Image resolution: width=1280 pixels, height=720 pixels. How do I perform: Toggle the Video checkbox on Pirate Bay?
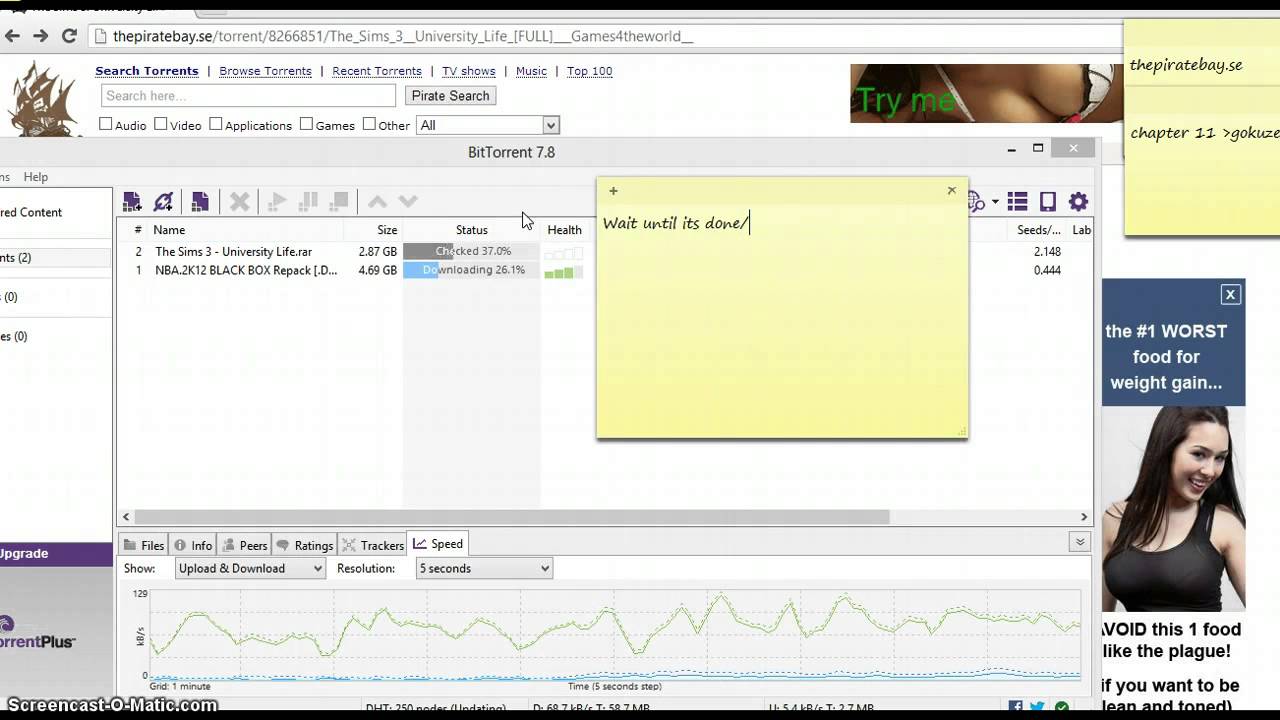tap(160, 124)
